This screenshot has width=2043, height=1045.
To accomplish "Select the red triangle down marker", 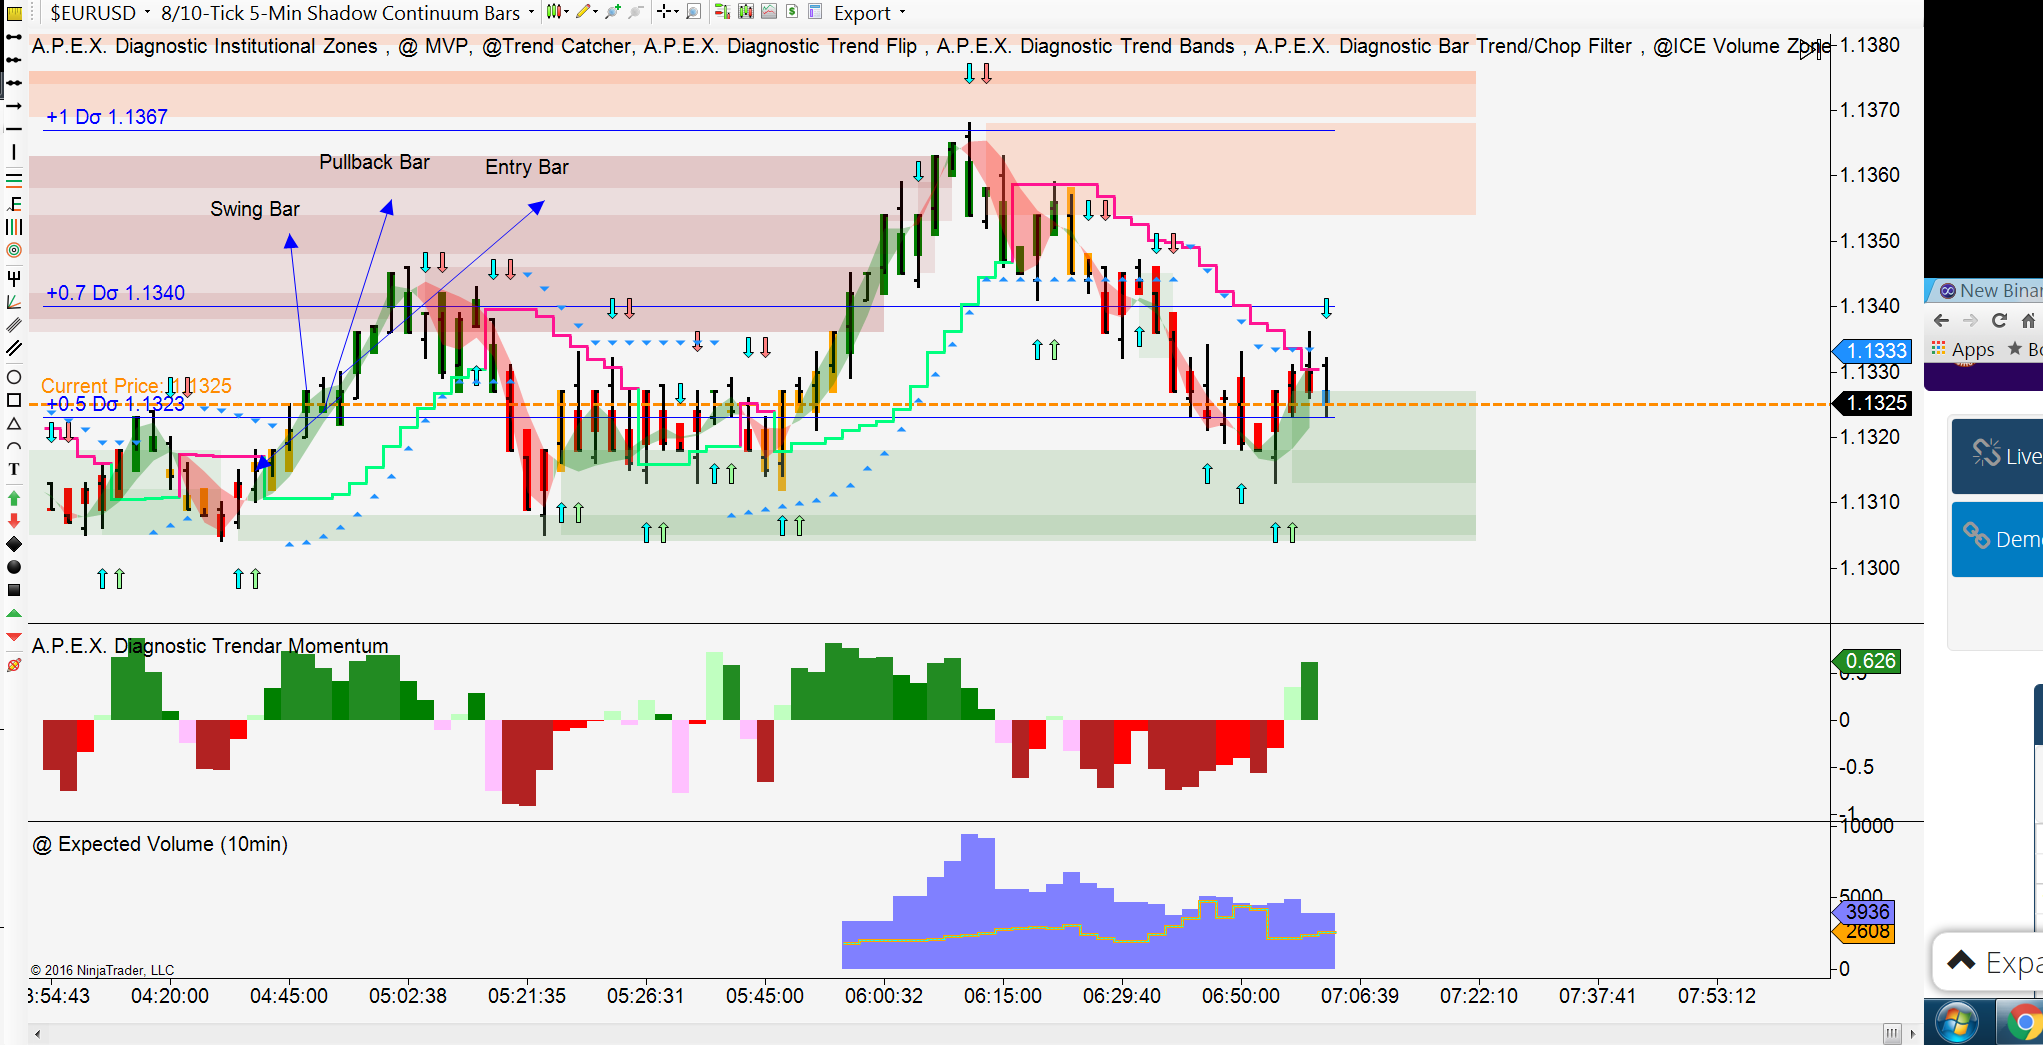I will pyautogui.click(x=14, y=636).
